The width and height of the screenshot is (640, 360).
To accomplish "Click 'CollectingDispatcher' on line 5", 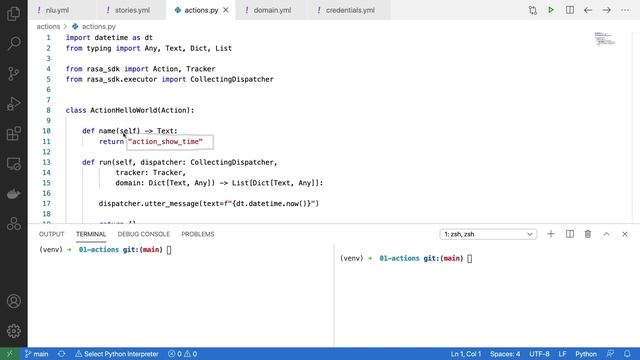I will click(232, 79).
